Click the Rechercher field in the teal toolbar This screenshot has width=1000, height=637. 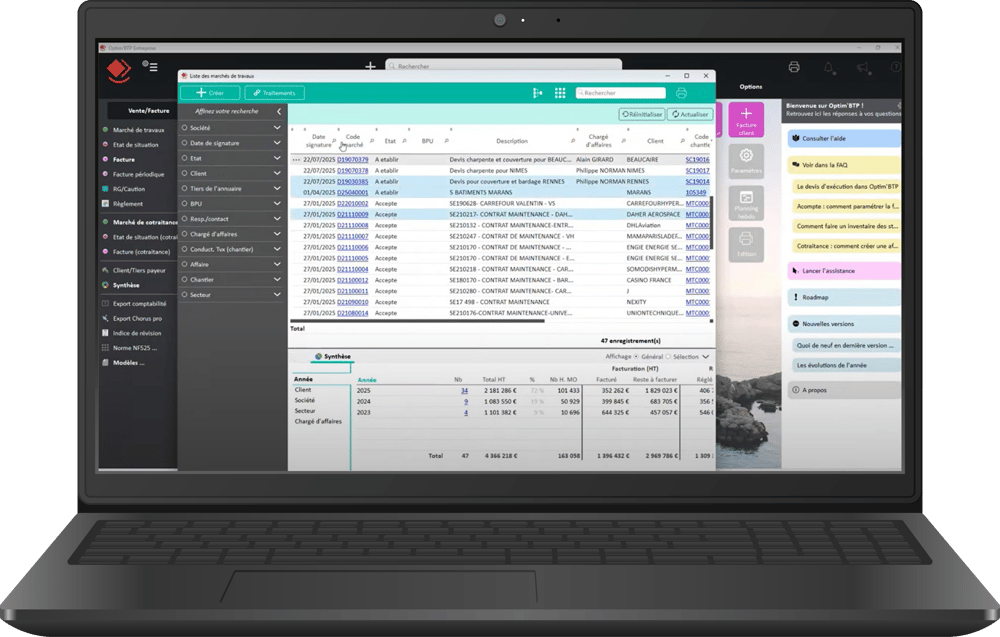pos(621,93)
